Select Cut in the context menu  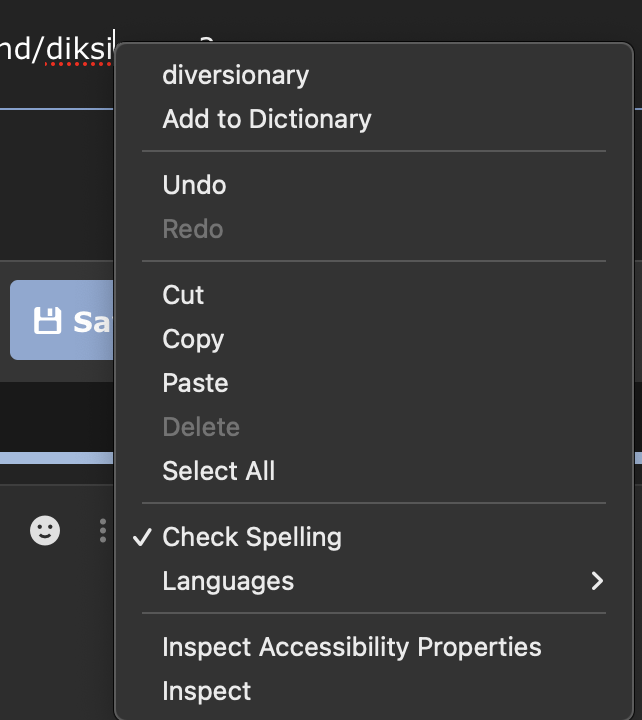(183, 295)
